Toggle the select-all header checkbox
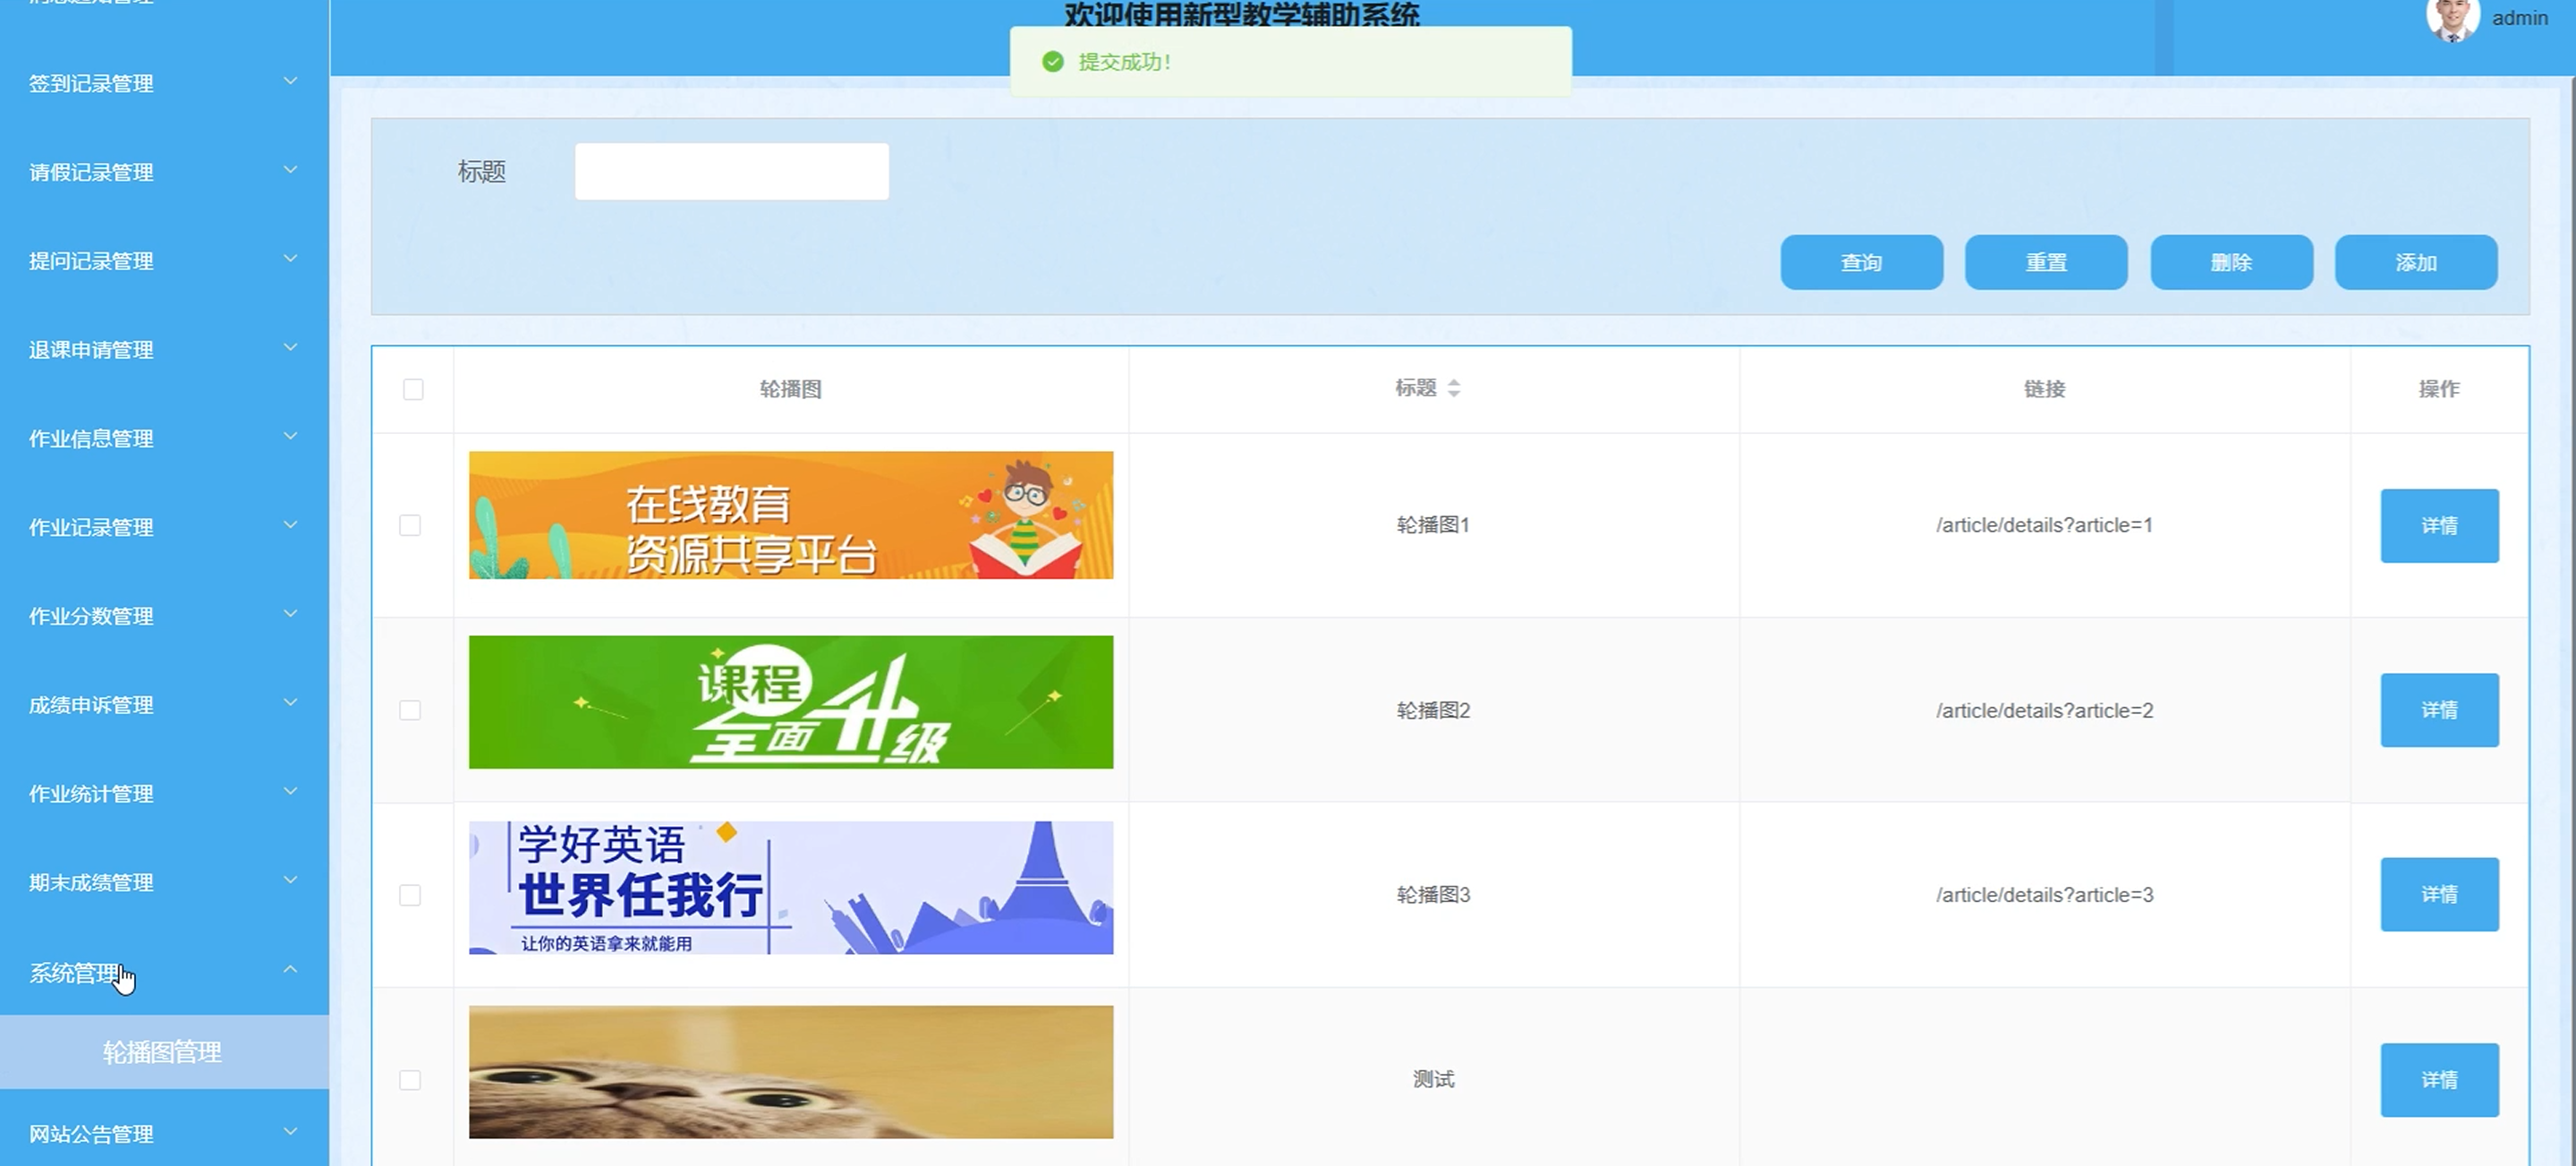Viewport: 2576px width, 1166px height. (x=413, y=389)
